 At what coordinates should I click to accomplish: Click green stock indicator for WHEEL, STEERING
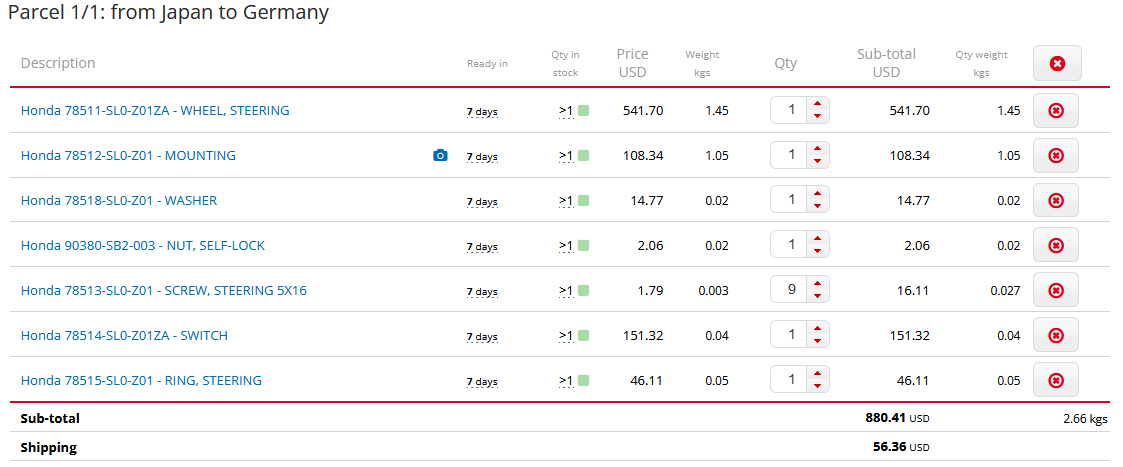pos(583,111)
